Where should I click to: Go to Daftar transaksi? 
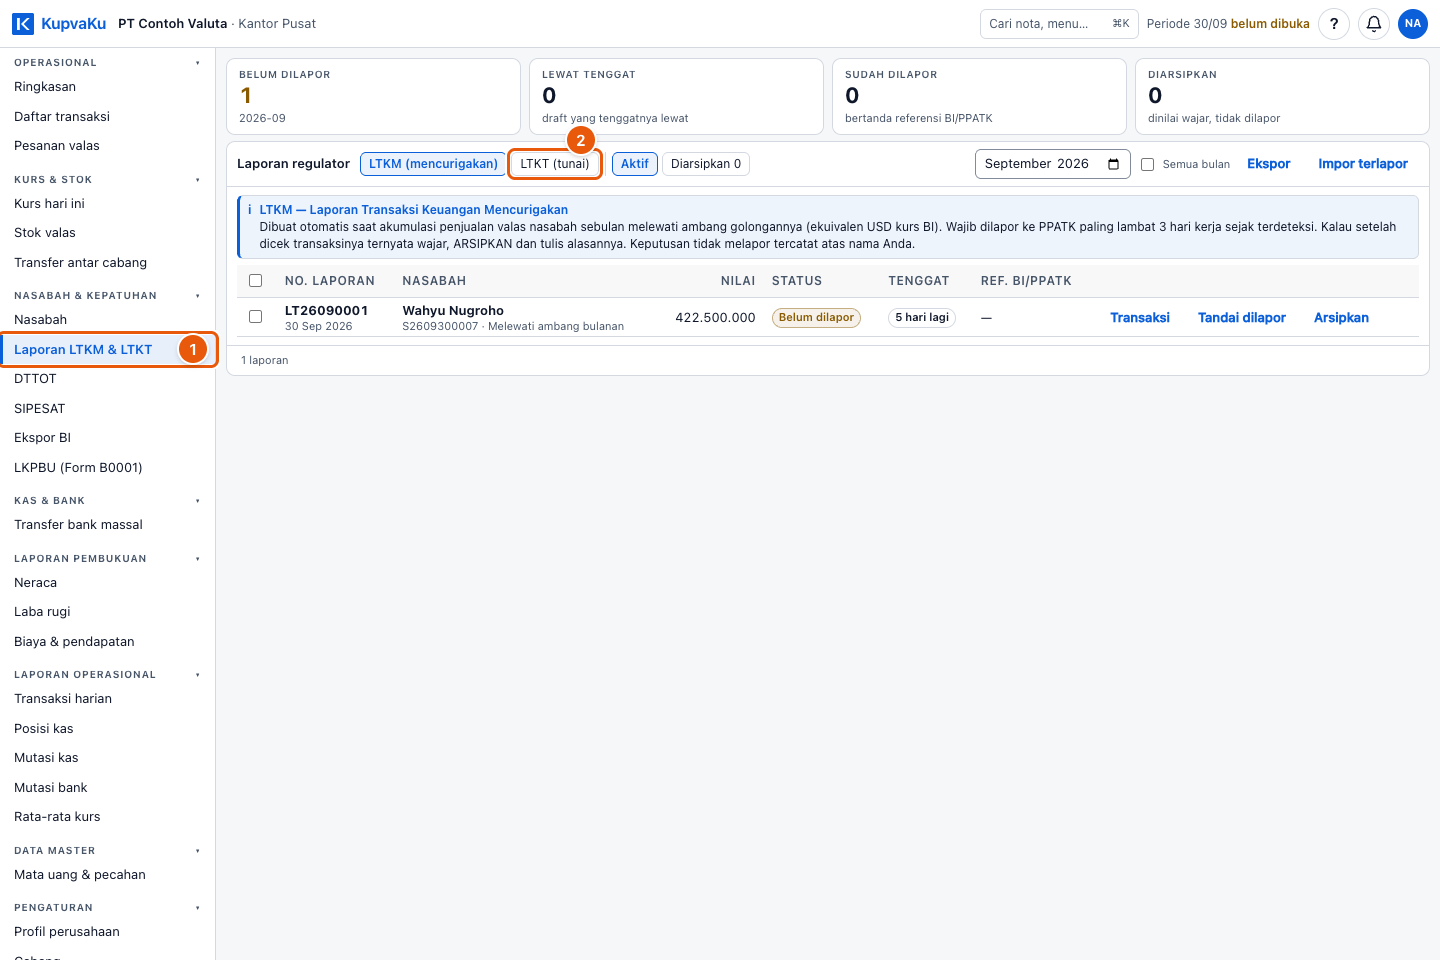(108, 117)
